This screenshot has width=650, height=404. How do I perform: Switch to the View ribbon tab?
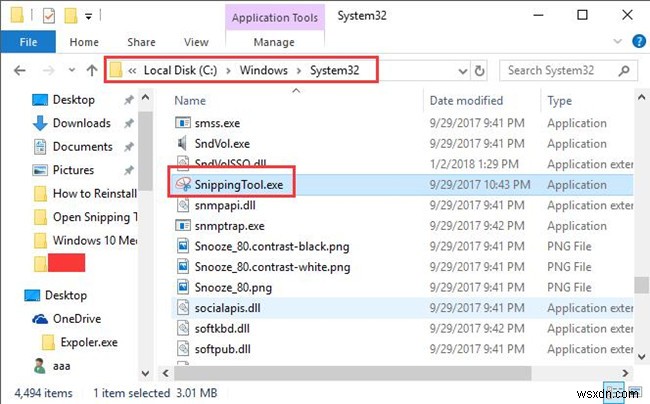pyautogui.click(x=196, y=42)
